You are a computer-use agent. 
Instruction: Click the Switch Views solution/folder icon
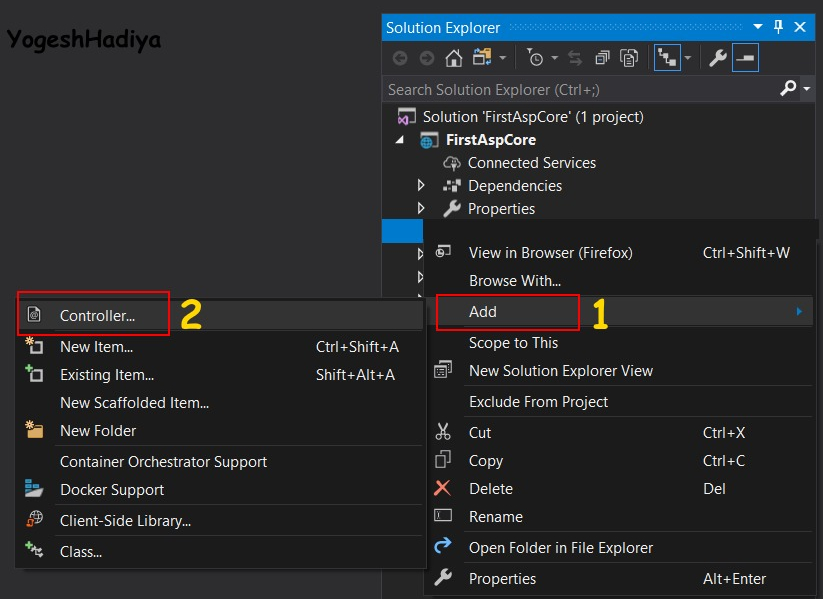pos(484,58)
